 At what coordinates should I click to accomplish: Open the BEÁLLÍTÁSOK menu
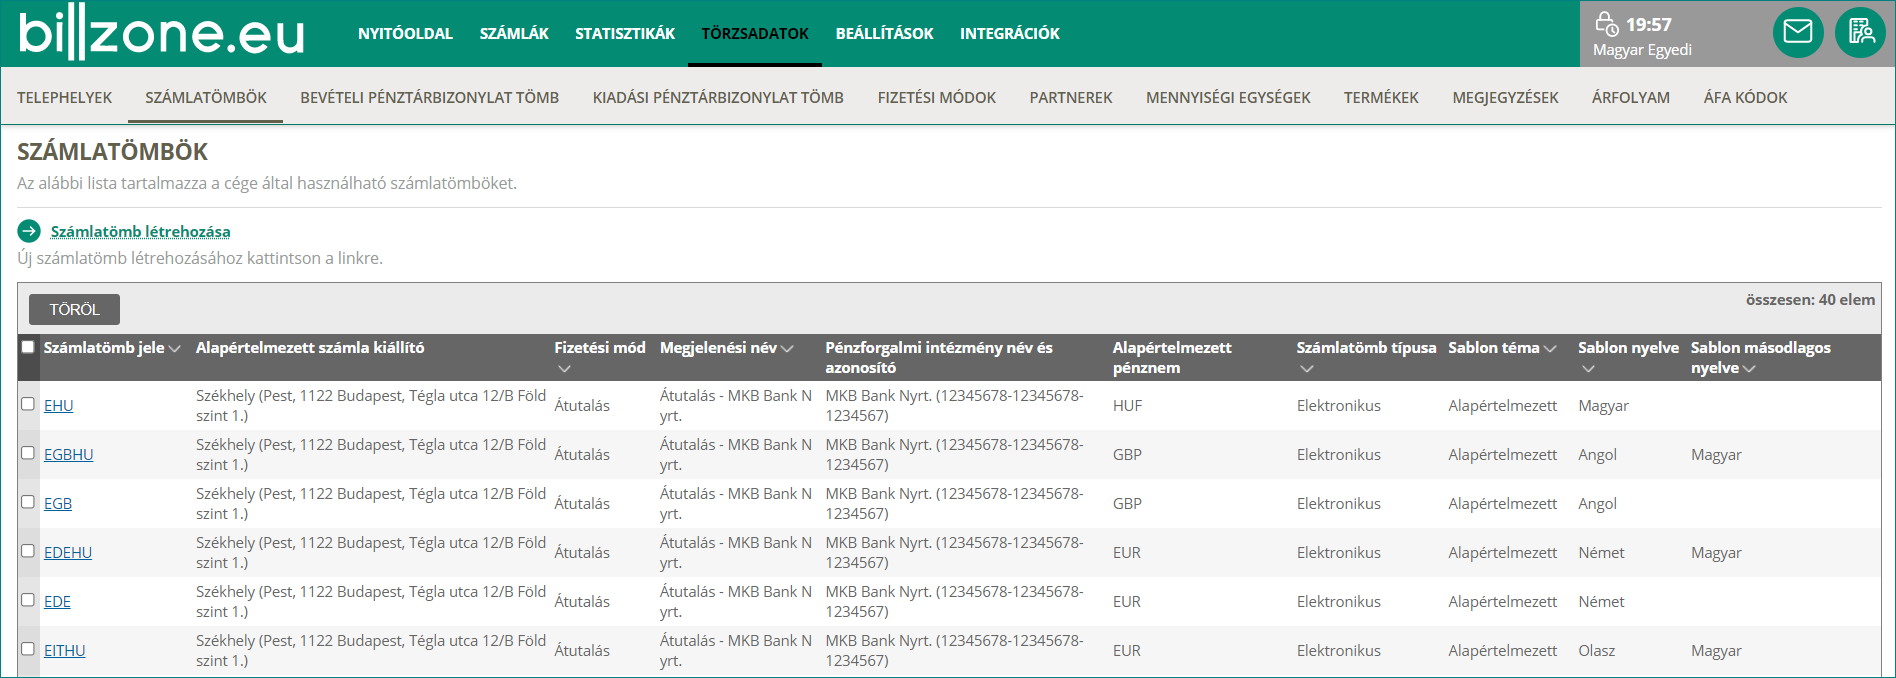tap(885, 34)
